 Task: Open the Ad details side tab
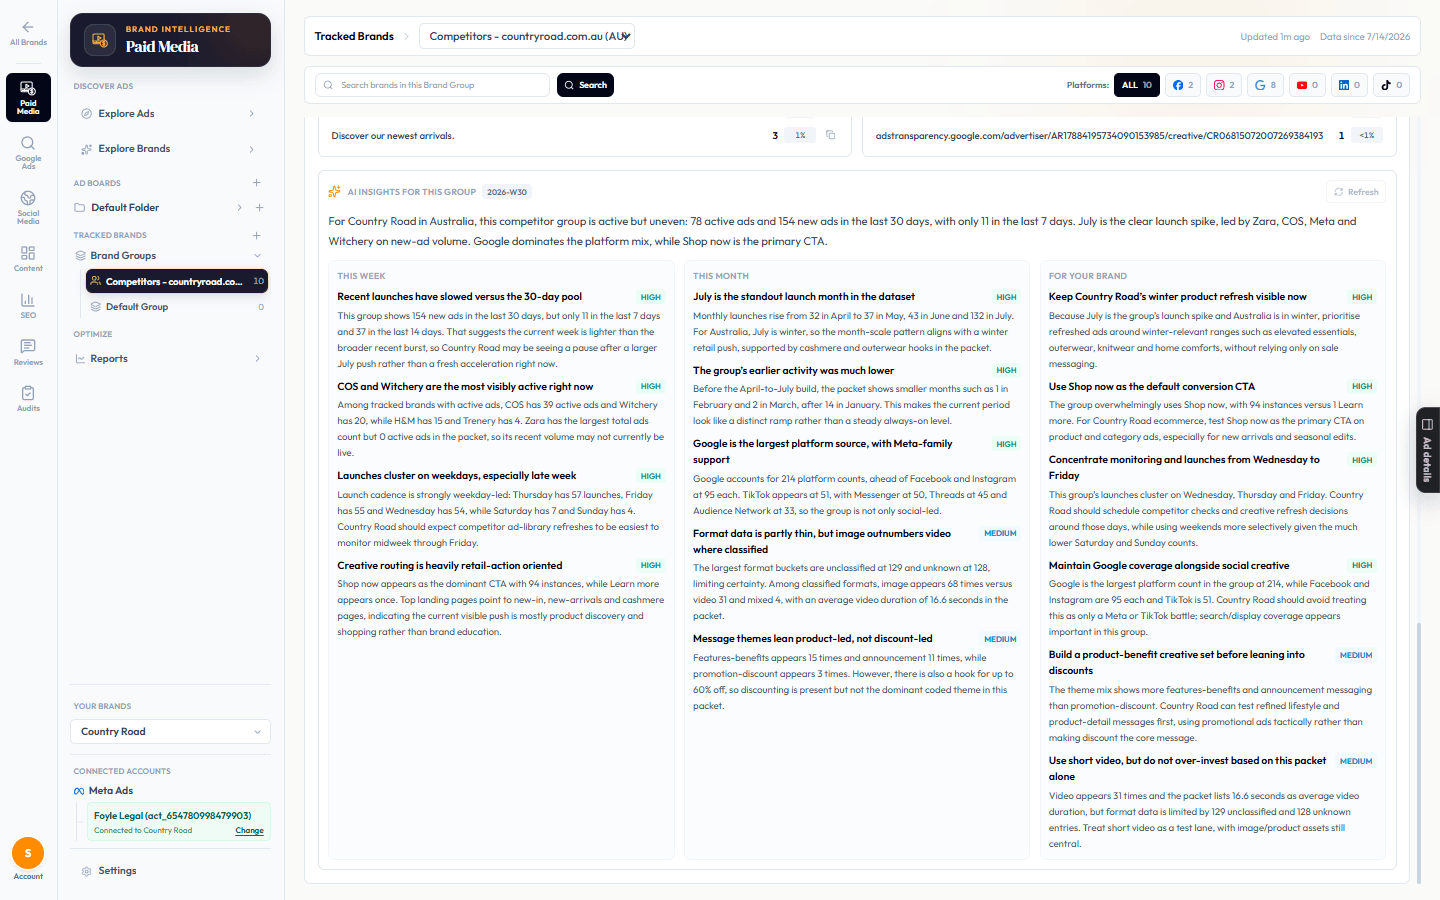[x=1427, y=450]
